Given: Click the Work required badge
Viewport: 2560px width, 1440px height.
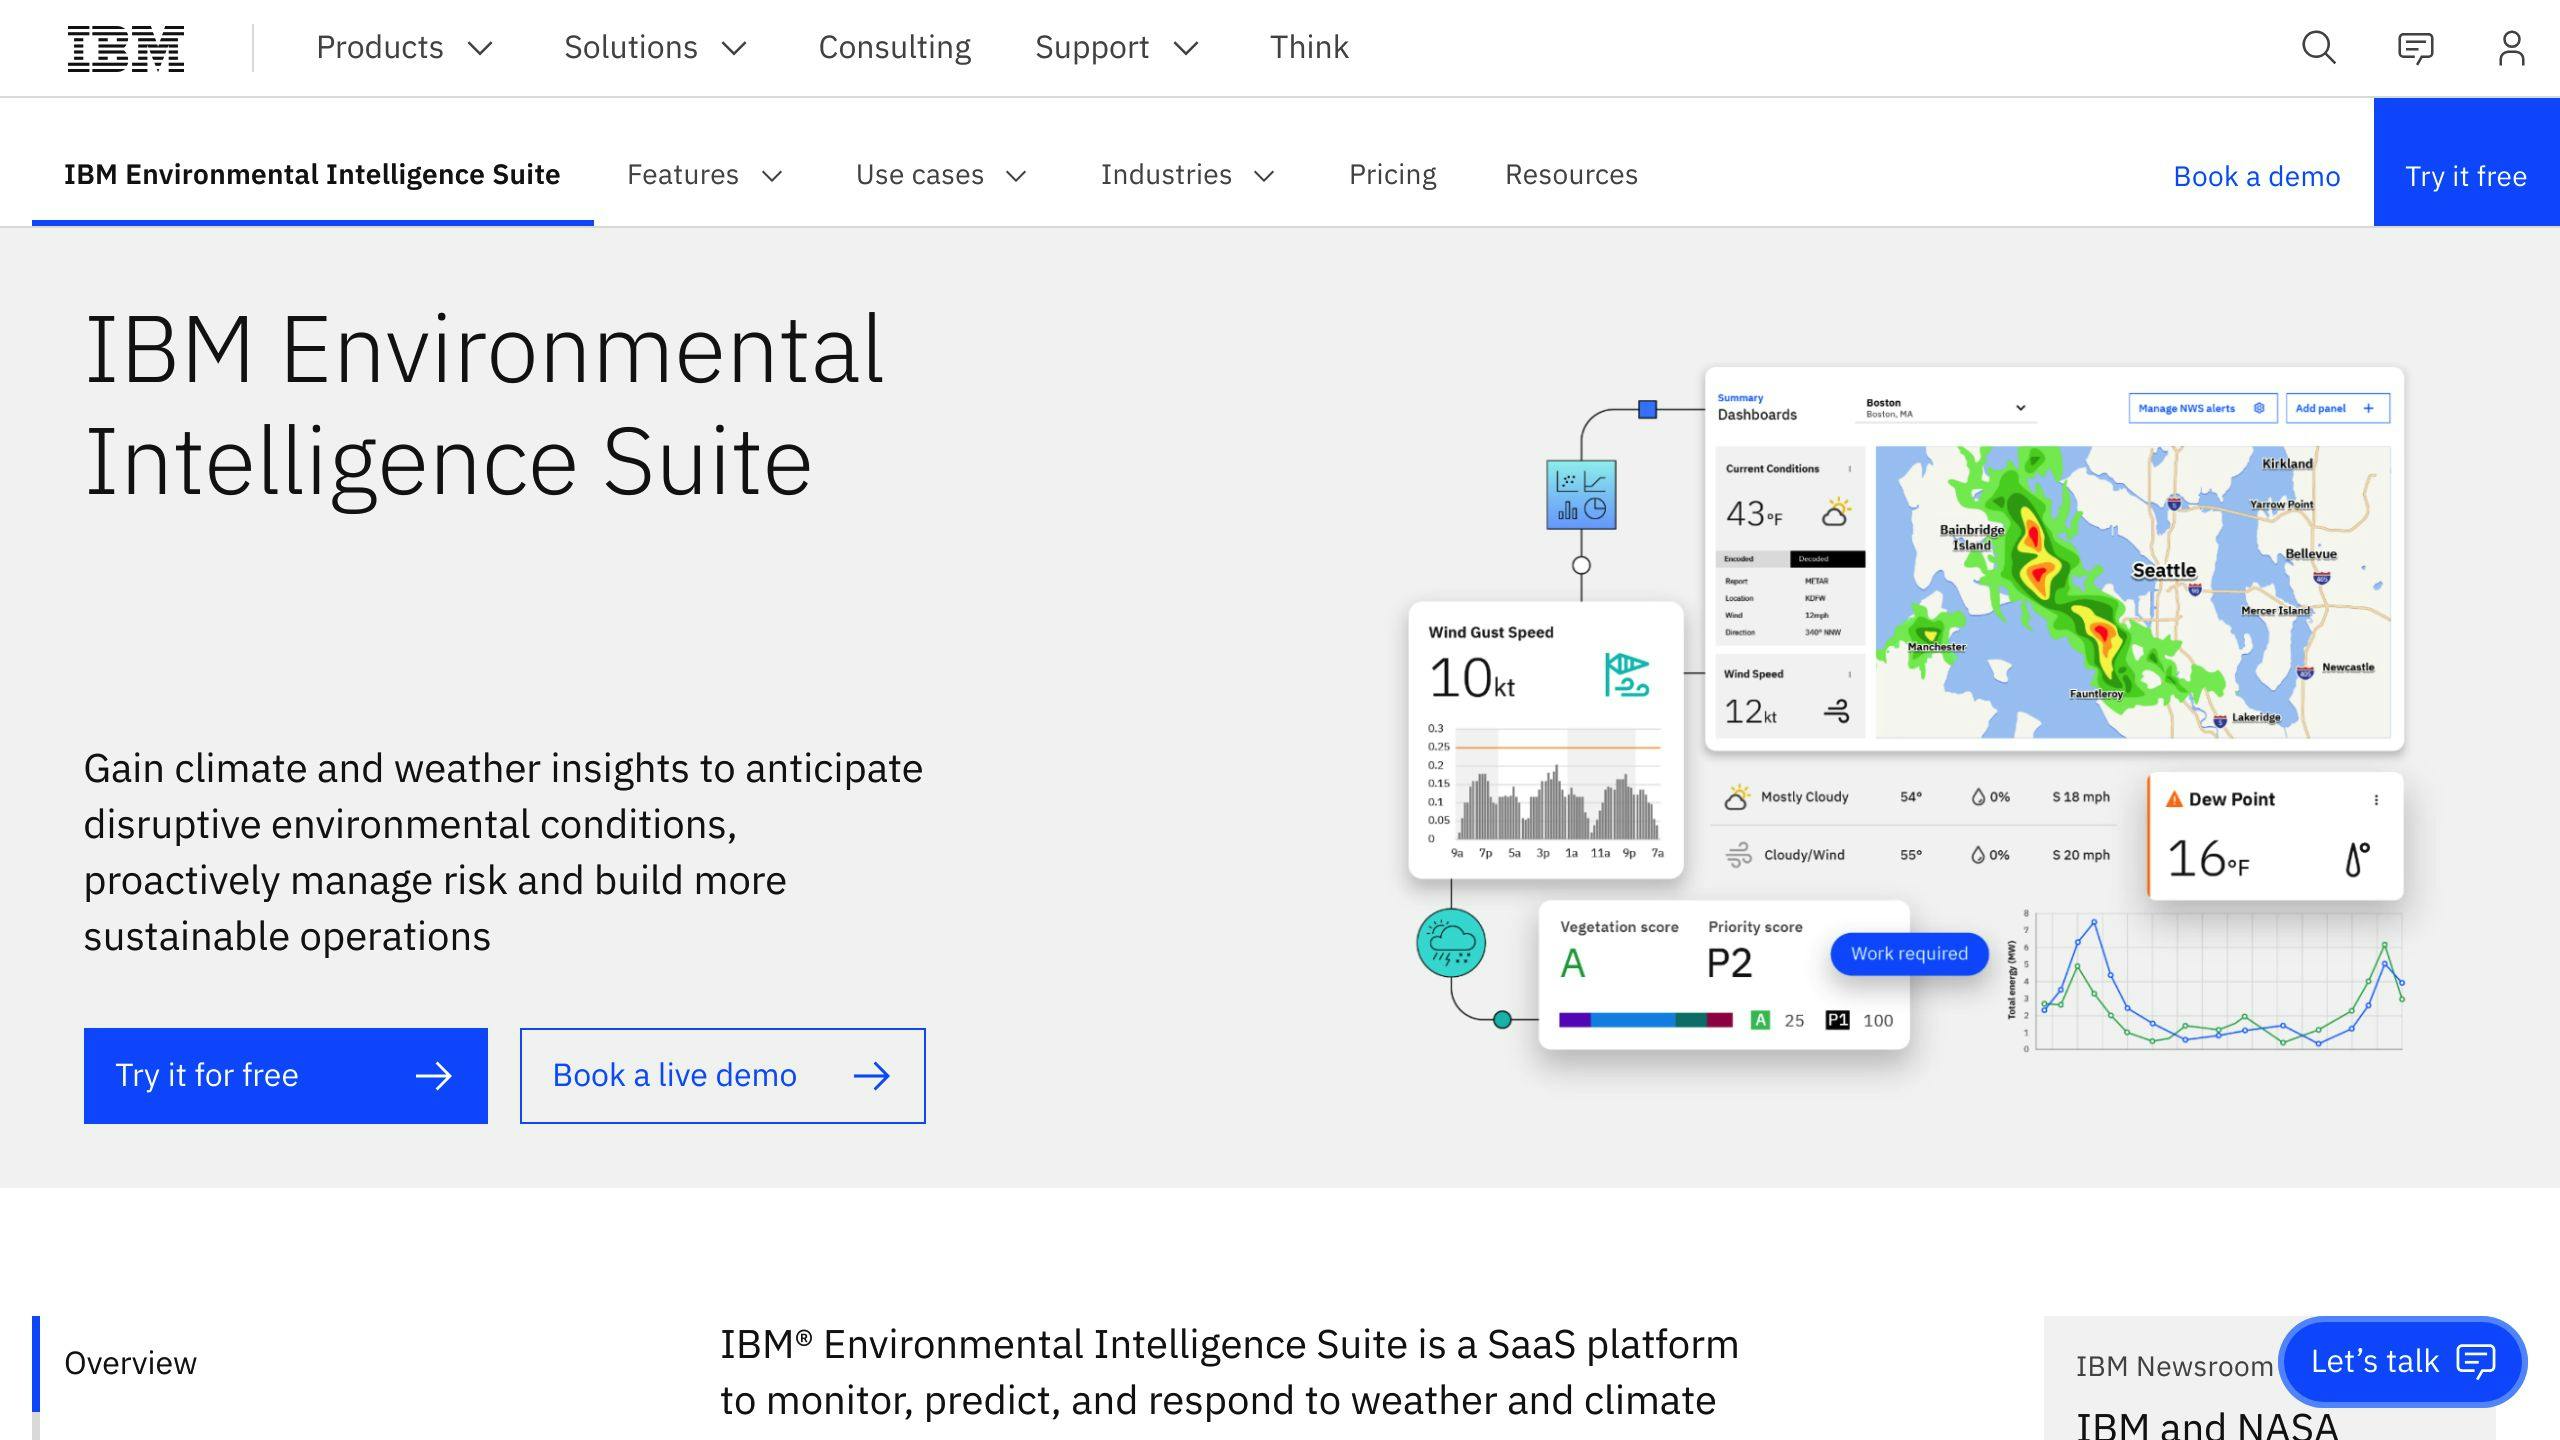Looking at the screenshot, I should (x=1909, y=954).
